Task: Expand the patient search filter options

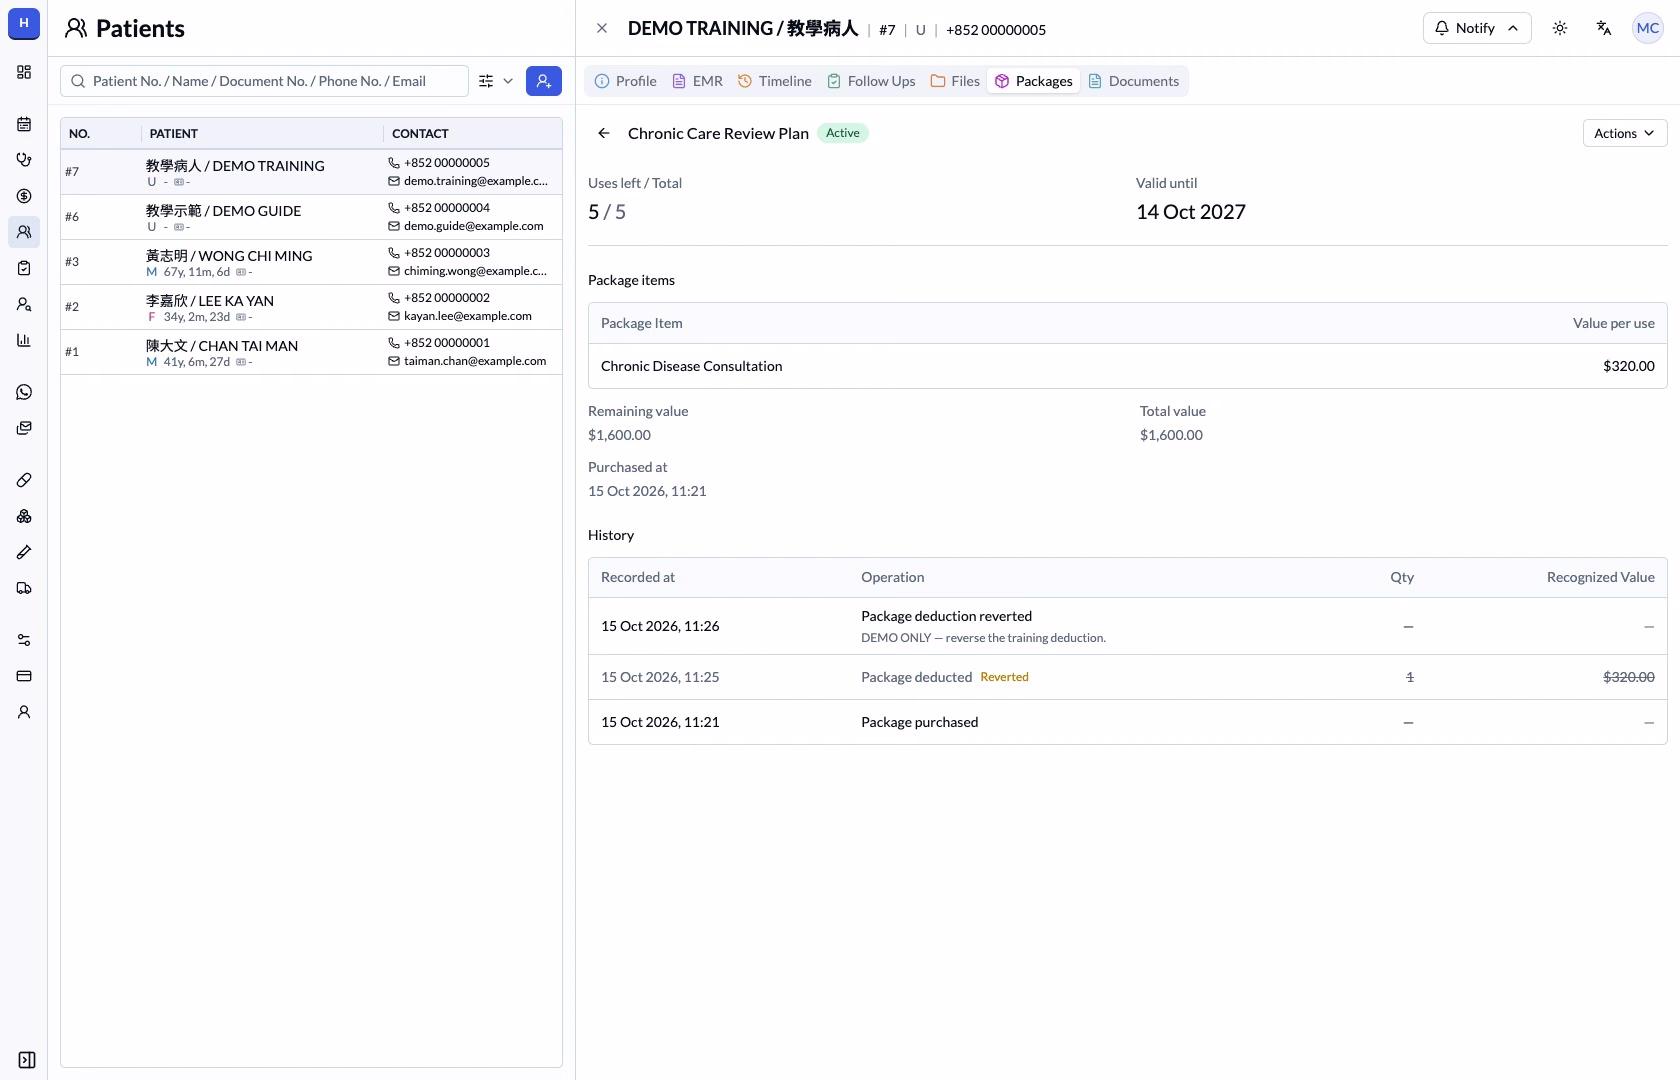Action: tap(496, 81)
